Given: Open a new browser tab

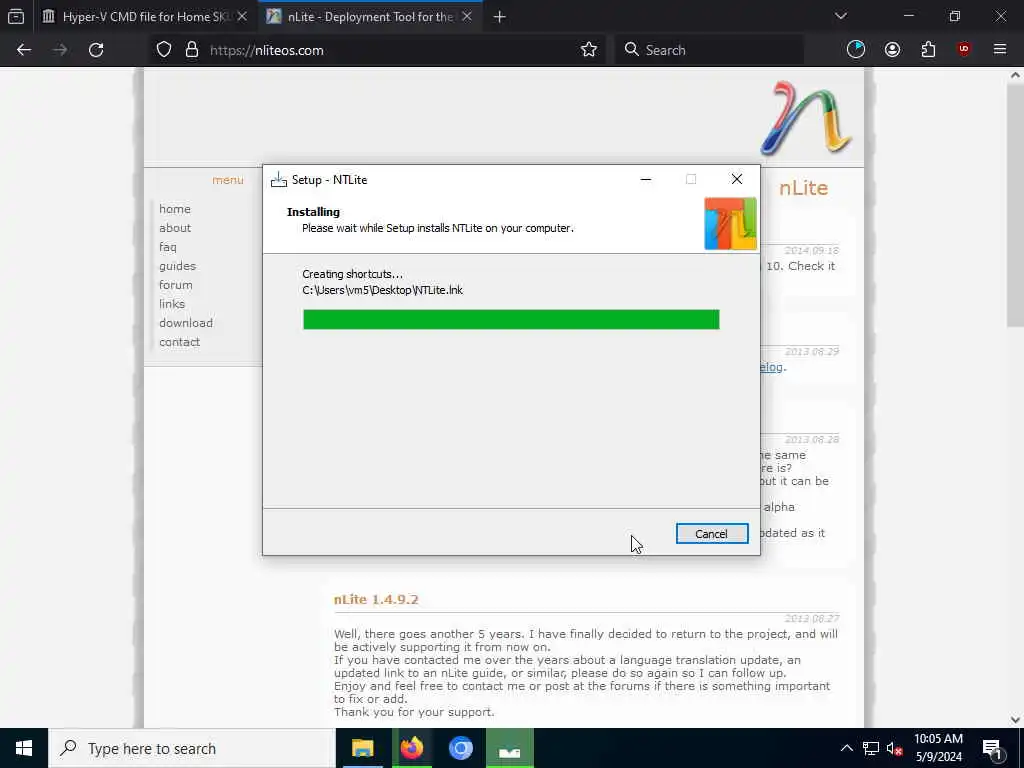Looking at the screenshot, I should click(500, 17).
